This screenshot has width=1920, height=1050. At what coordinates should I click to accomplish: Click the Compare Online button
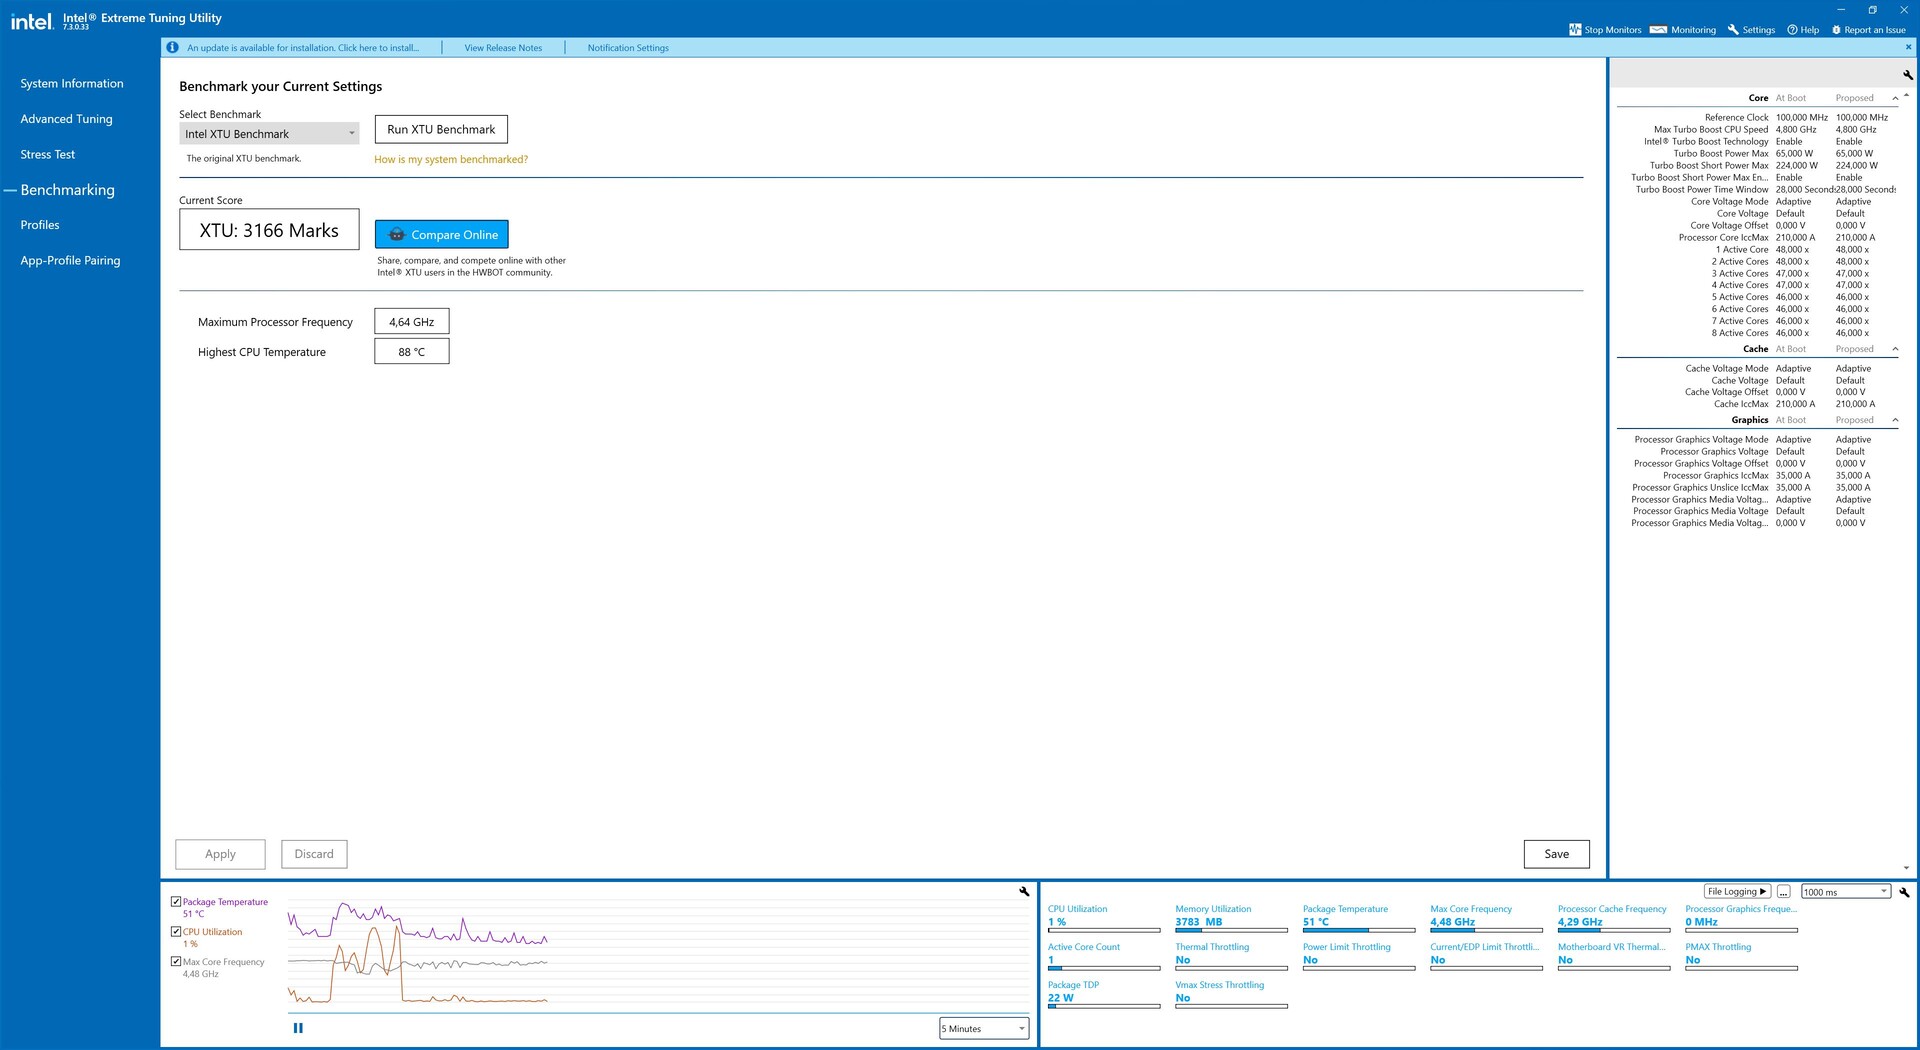442,235
